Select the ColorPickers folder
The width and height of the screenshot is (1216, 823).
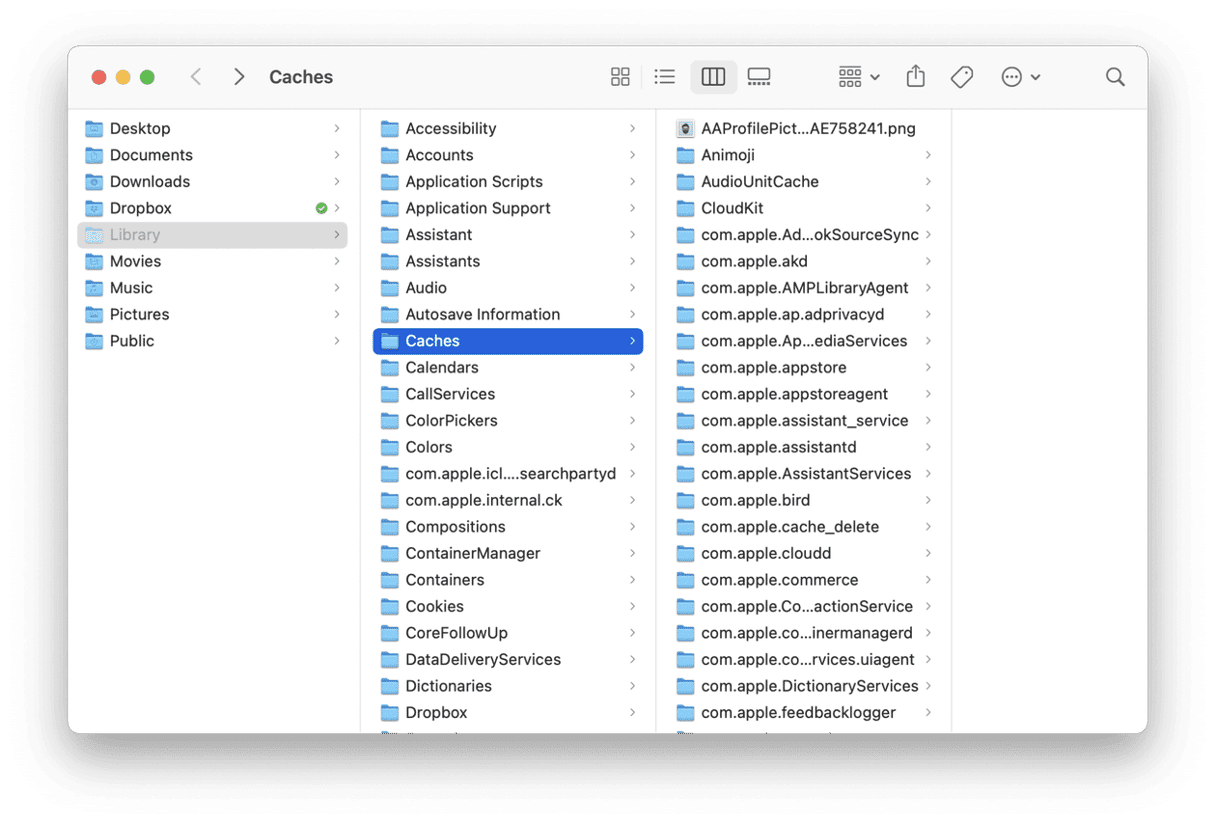(x=508, y=420)
